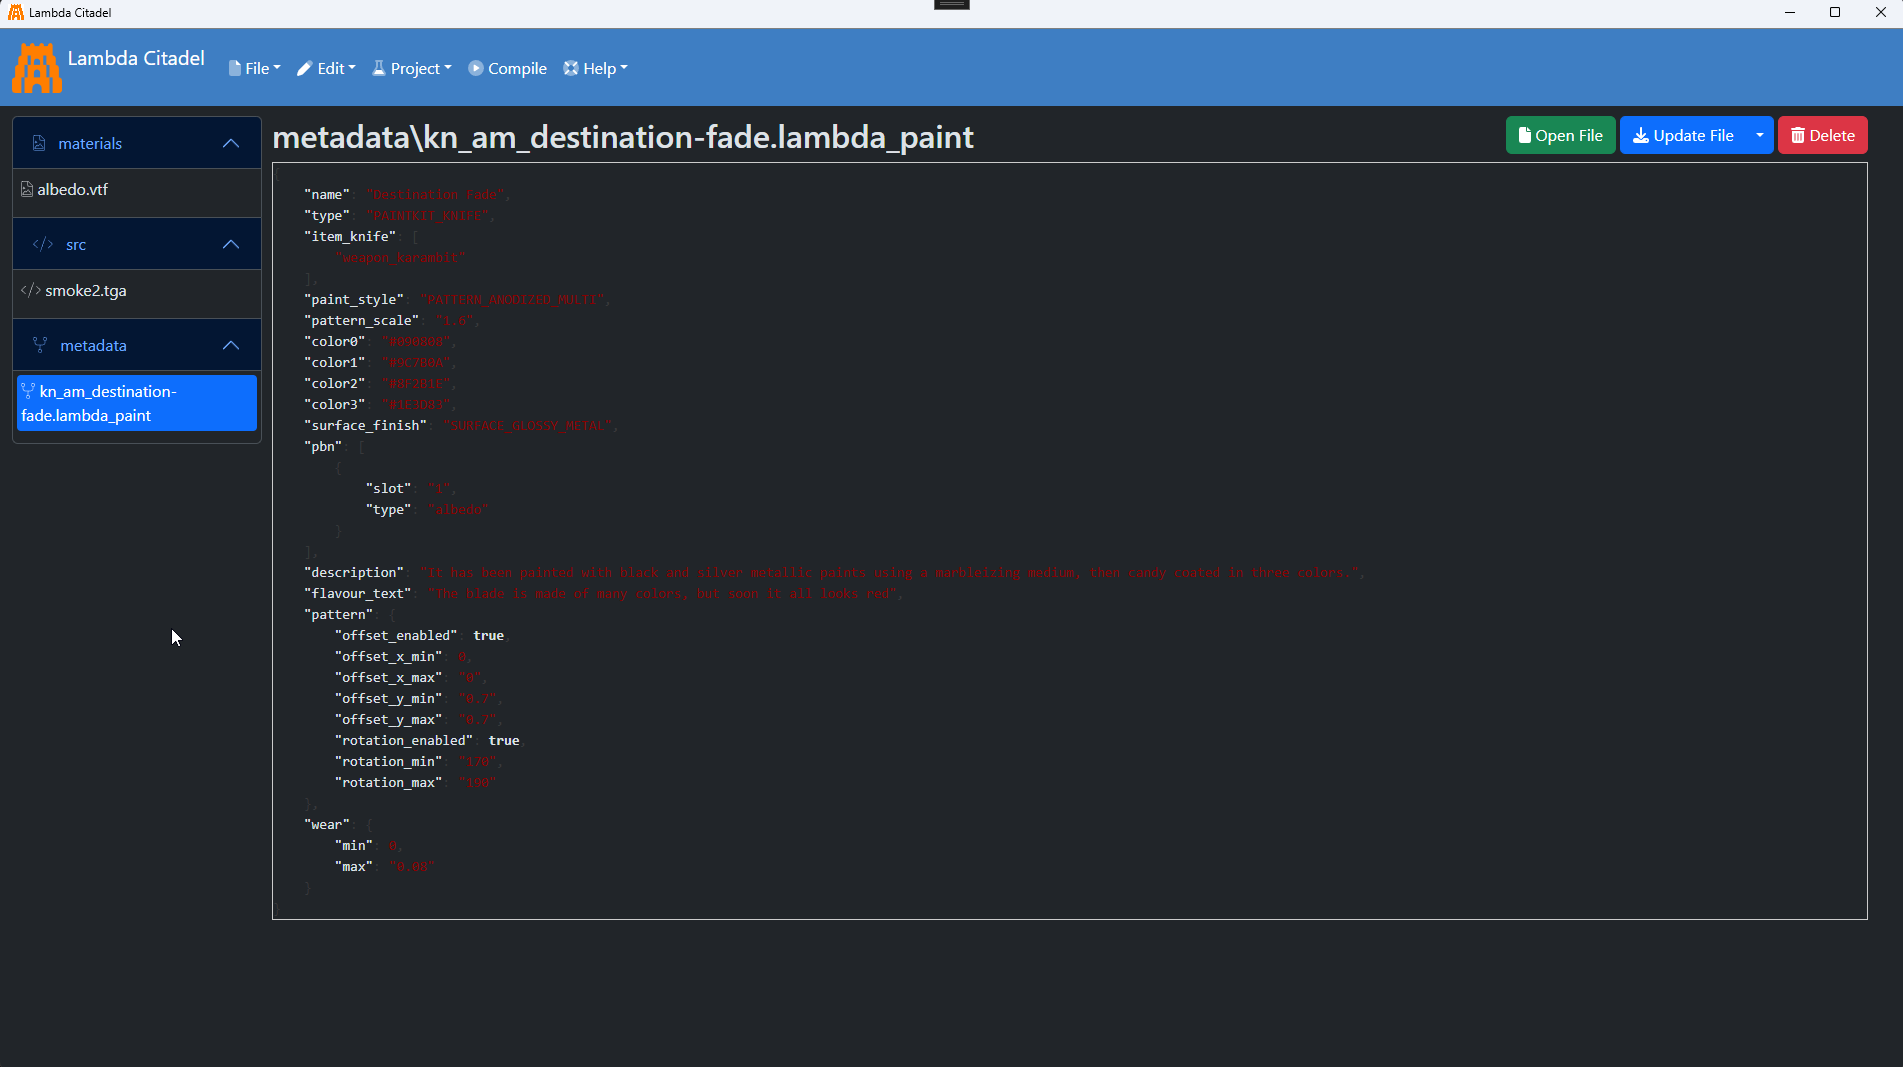Image resolution: width=1903 pixels, height=1067 pixels.
Task: Click the file icon beside albedo.vtf
Action: 27,189
